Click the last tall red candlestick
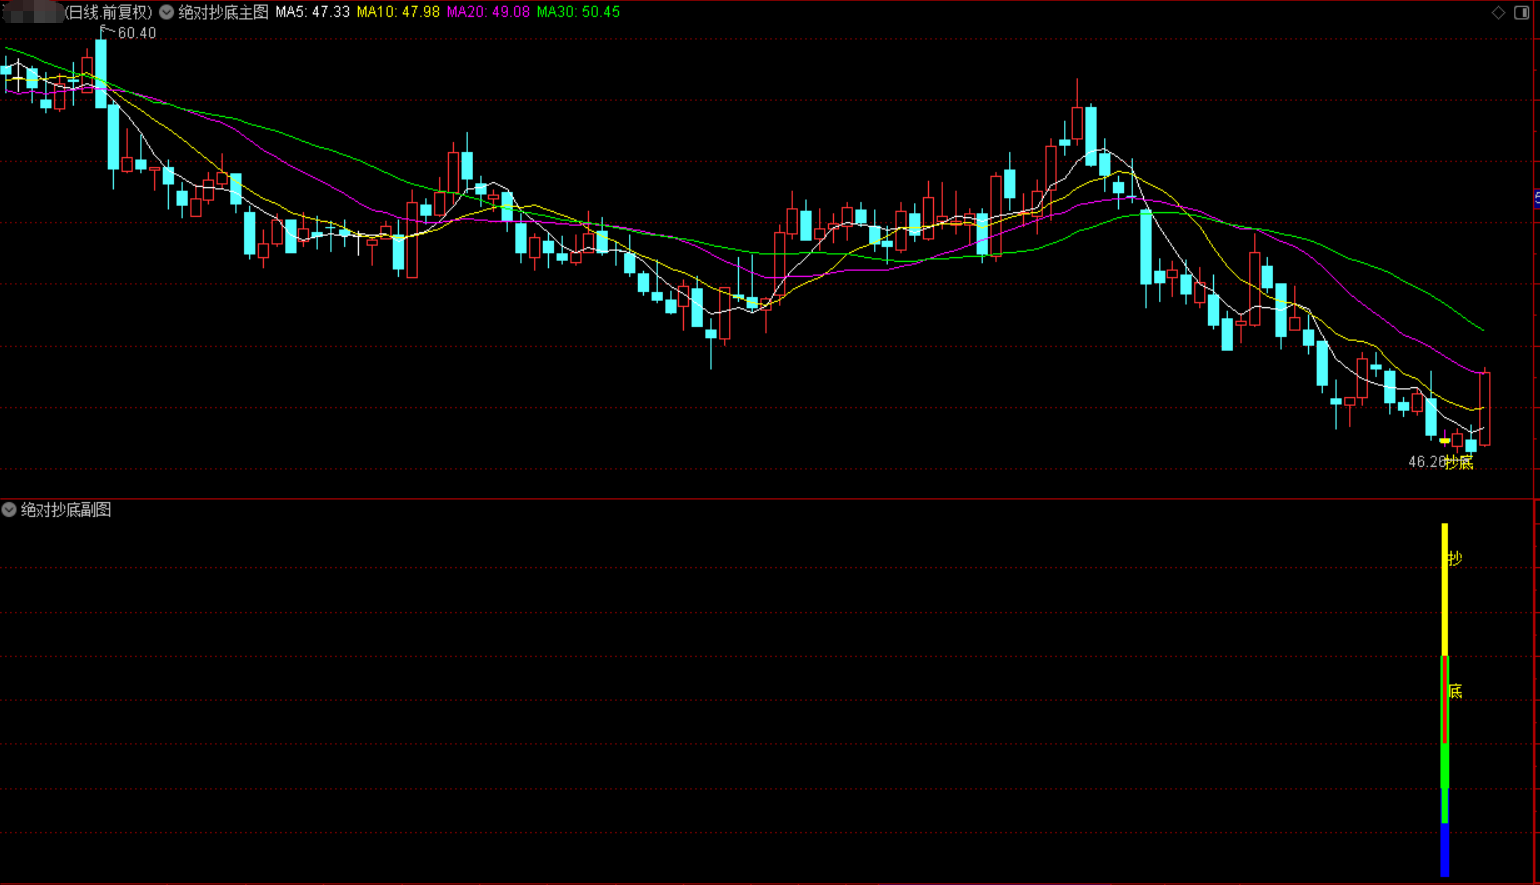Screen dimensions: 1540x885 point(1485,408)
